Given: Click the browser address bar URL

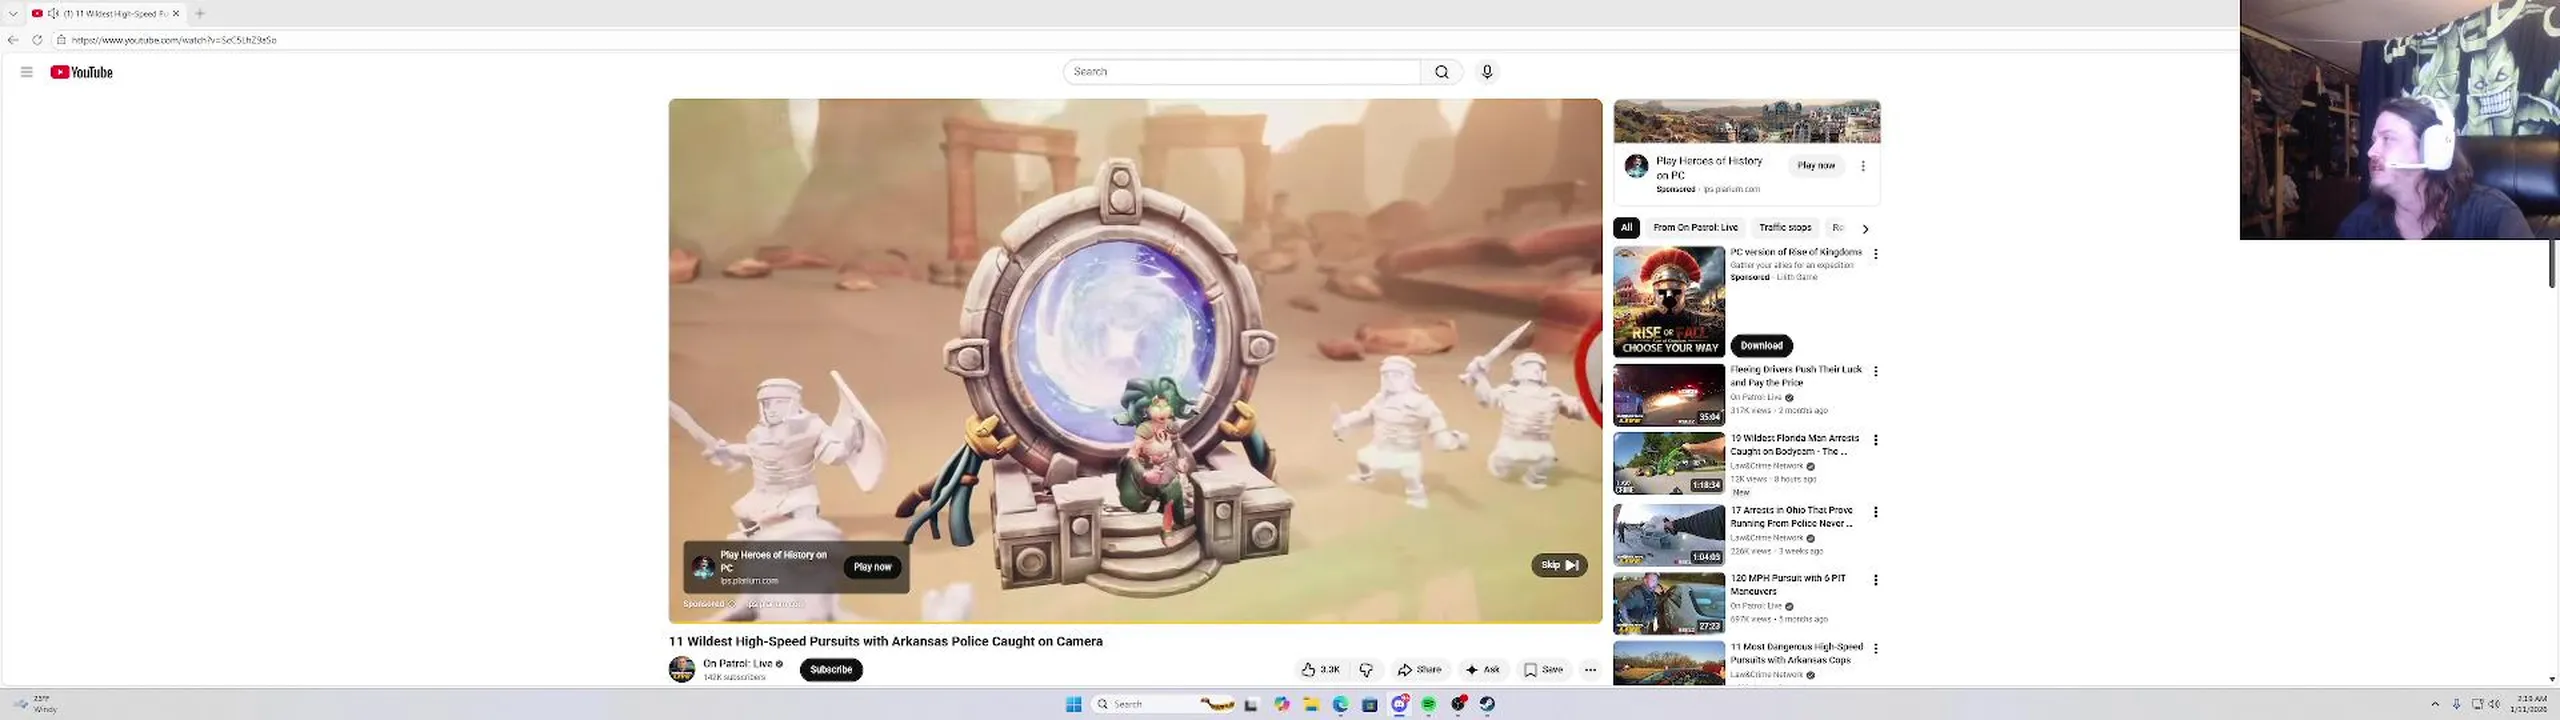Looking at the screenshot, I should click(174, 40).
